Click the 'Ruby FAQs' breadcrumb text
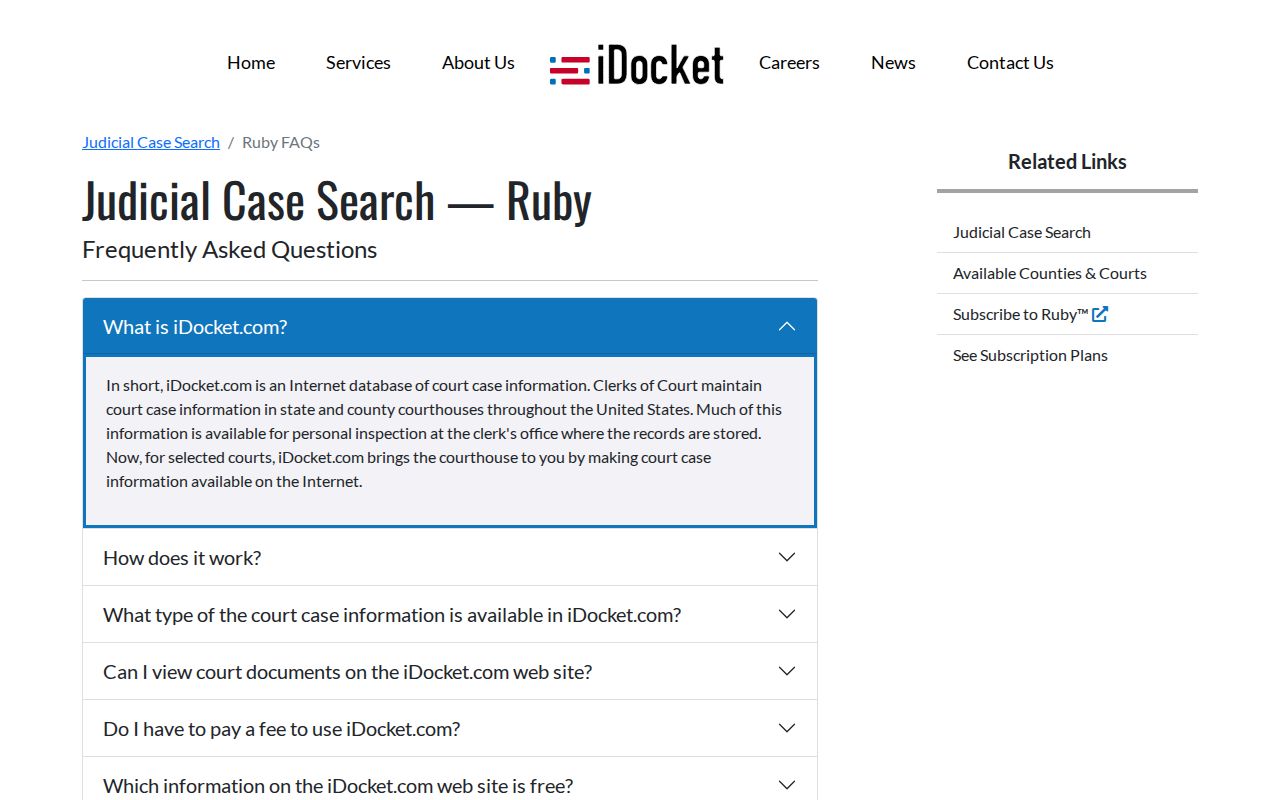Viewport: 1280px width, 800px height. [281, 142]
